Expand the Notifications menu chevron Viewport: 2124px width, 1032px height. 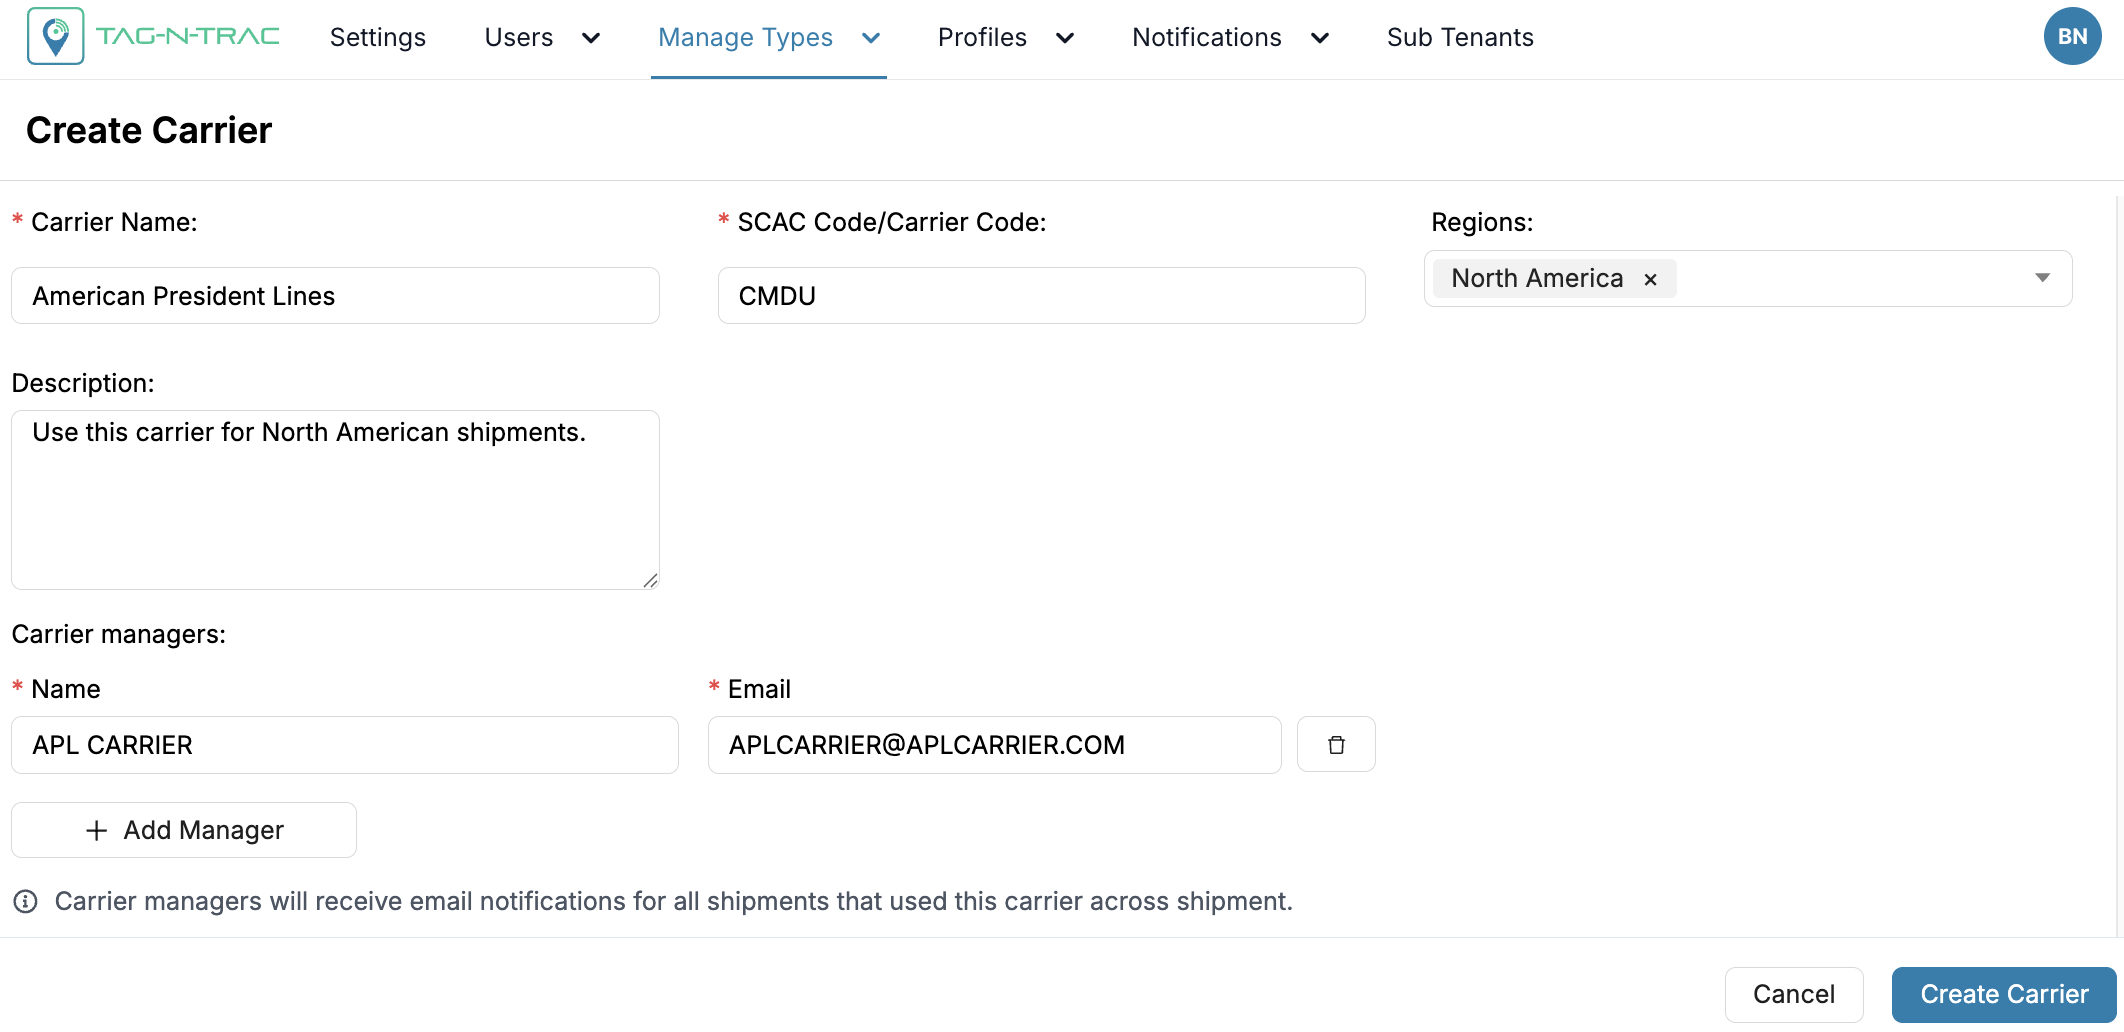[x=1320, y=38]
